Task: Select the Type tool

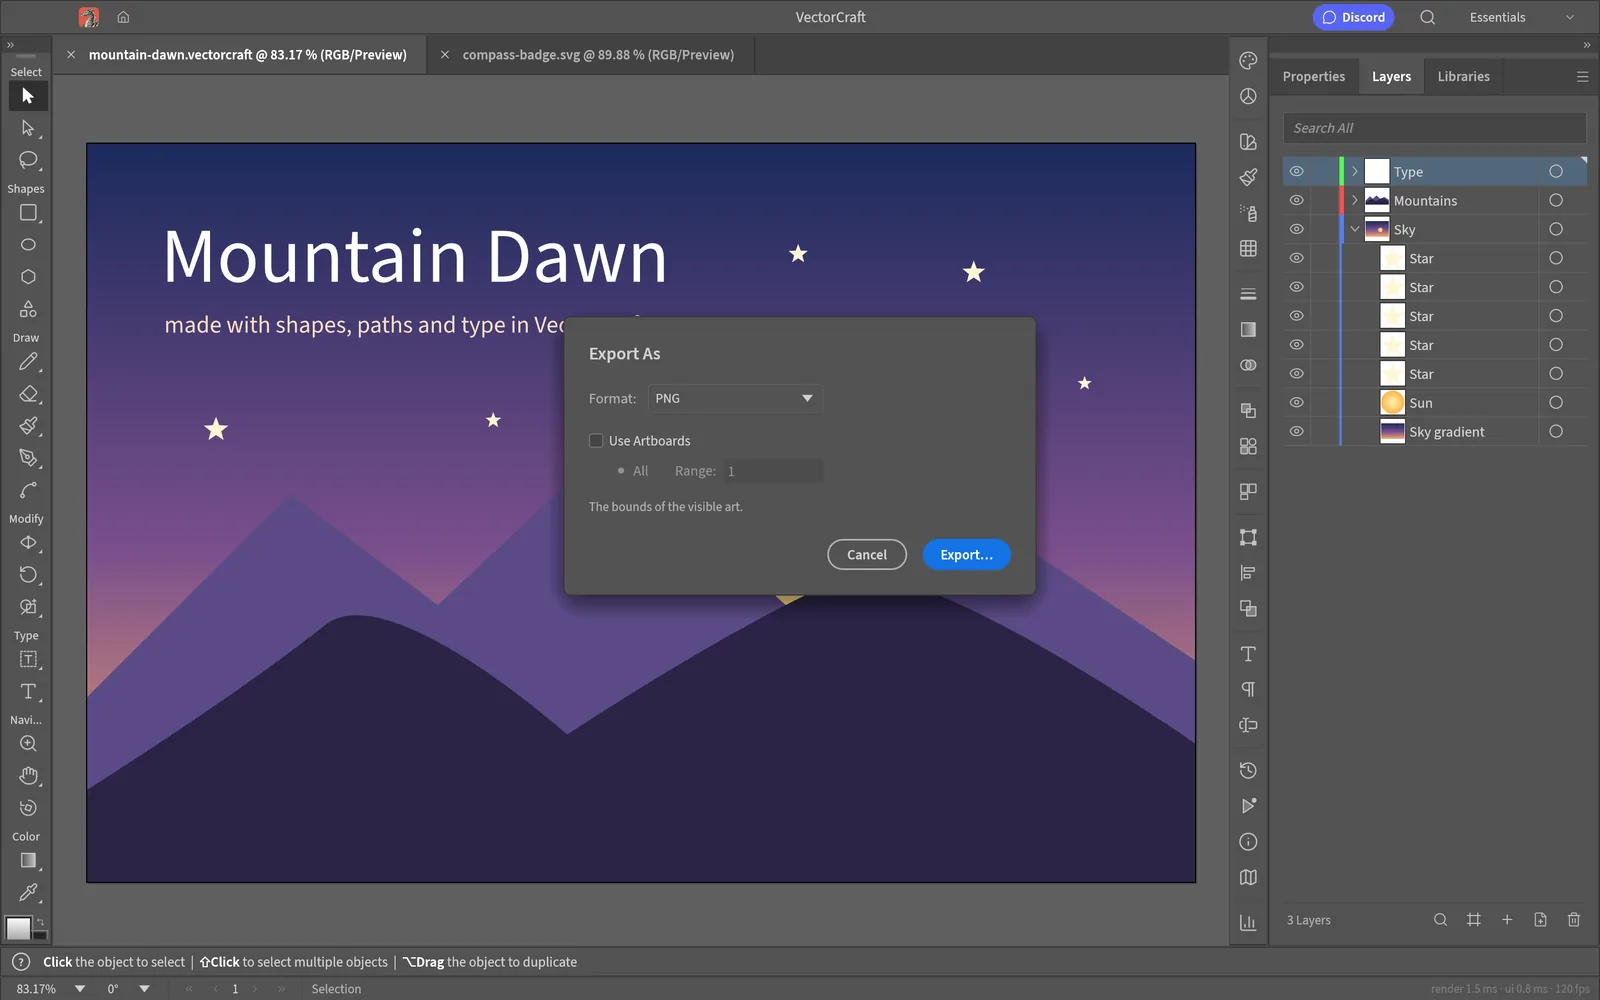Action: point(28,692)
